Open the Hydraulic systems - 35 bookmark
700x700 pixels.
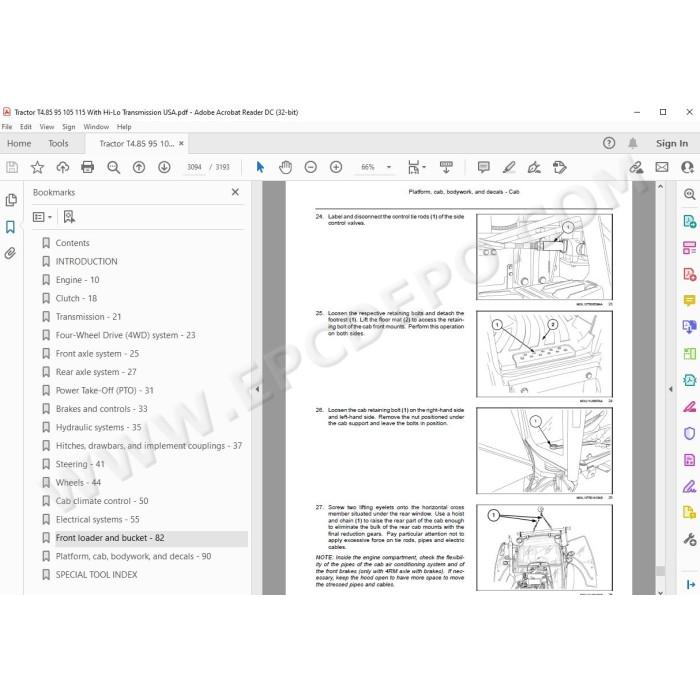click(x=98, y=428)
